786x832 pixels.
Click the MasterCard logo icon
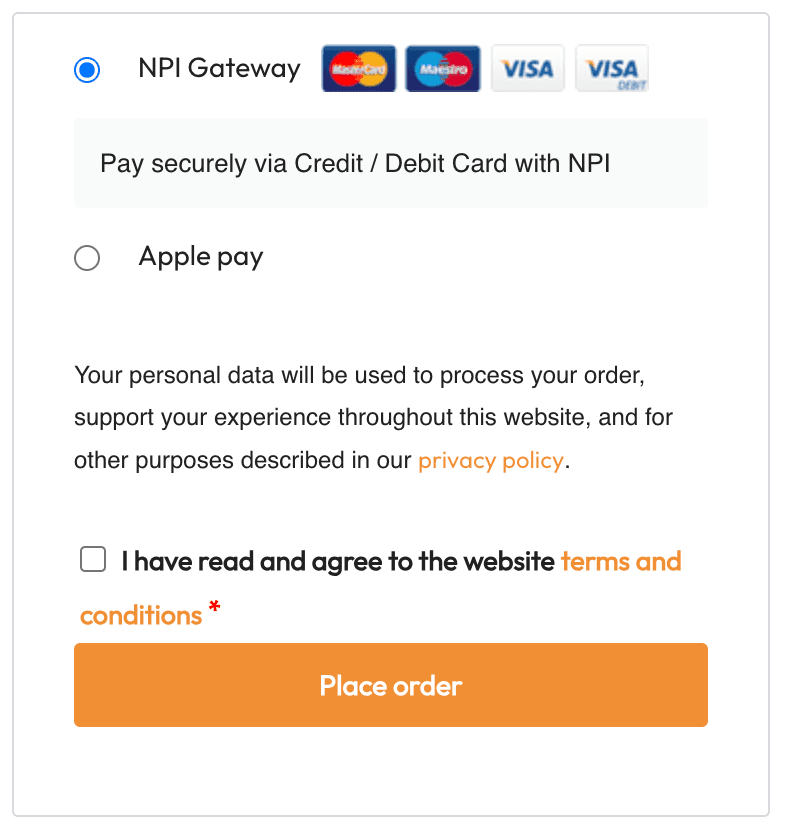coord(358,69)
